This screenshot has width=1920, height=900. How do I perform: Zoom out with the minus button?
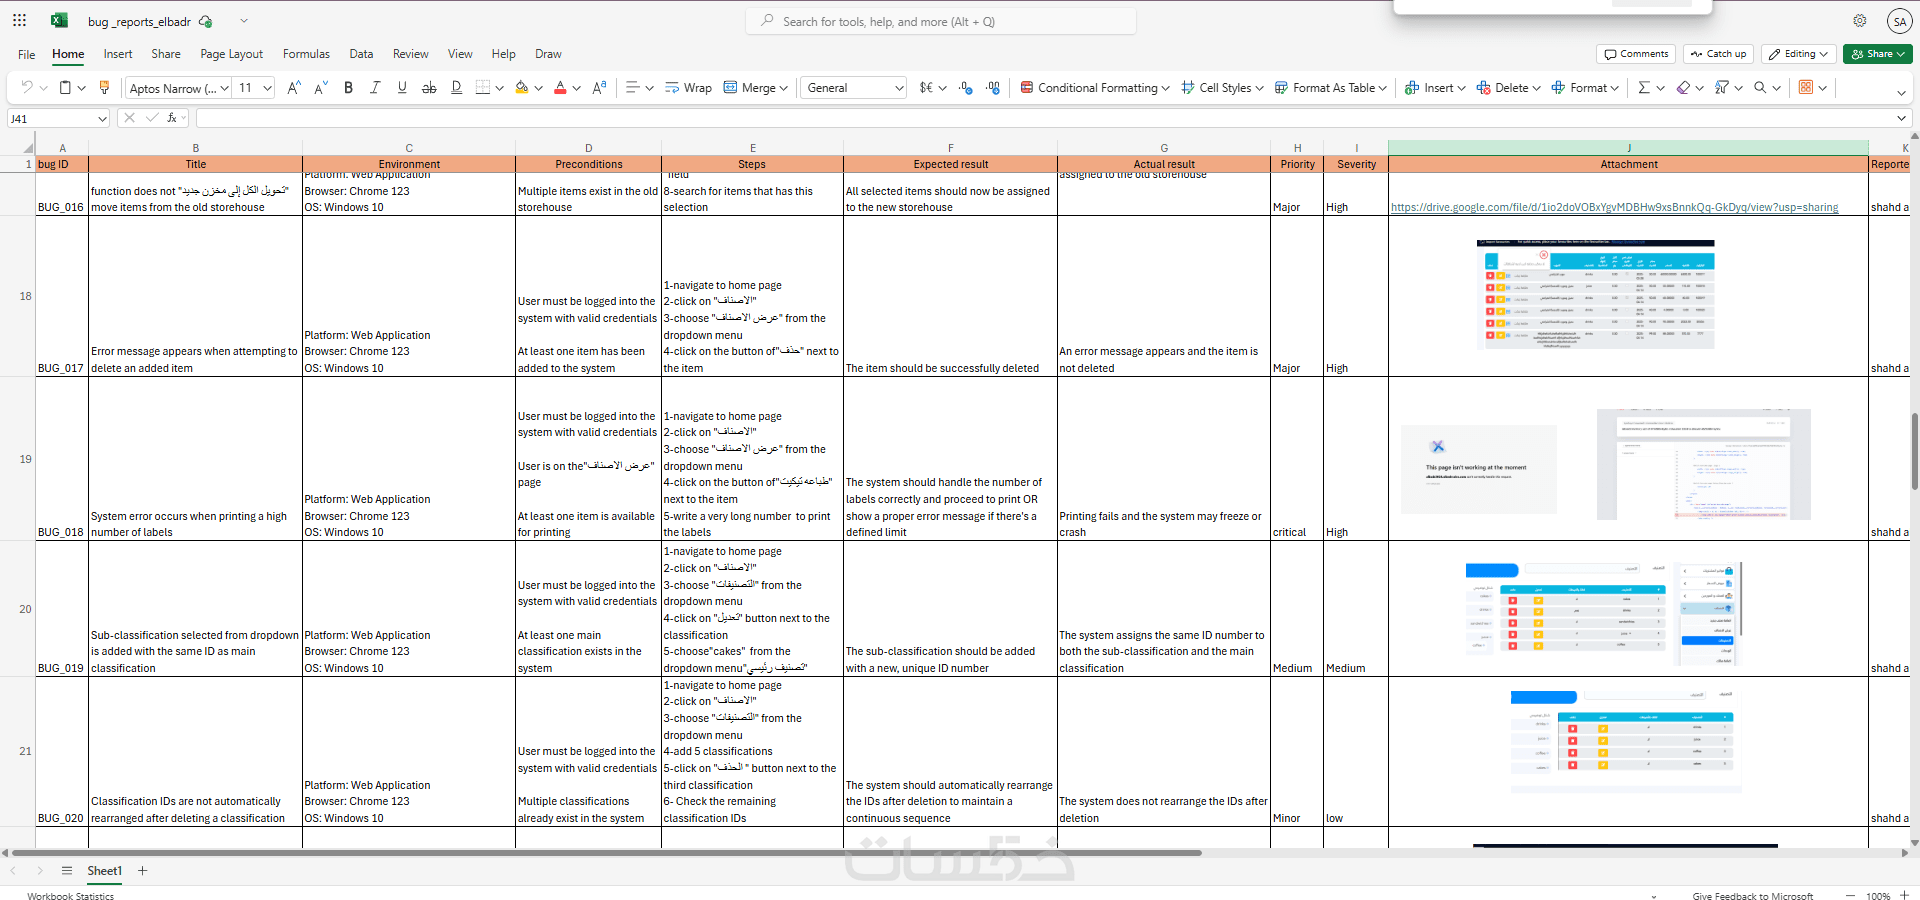pos(1850,896)
